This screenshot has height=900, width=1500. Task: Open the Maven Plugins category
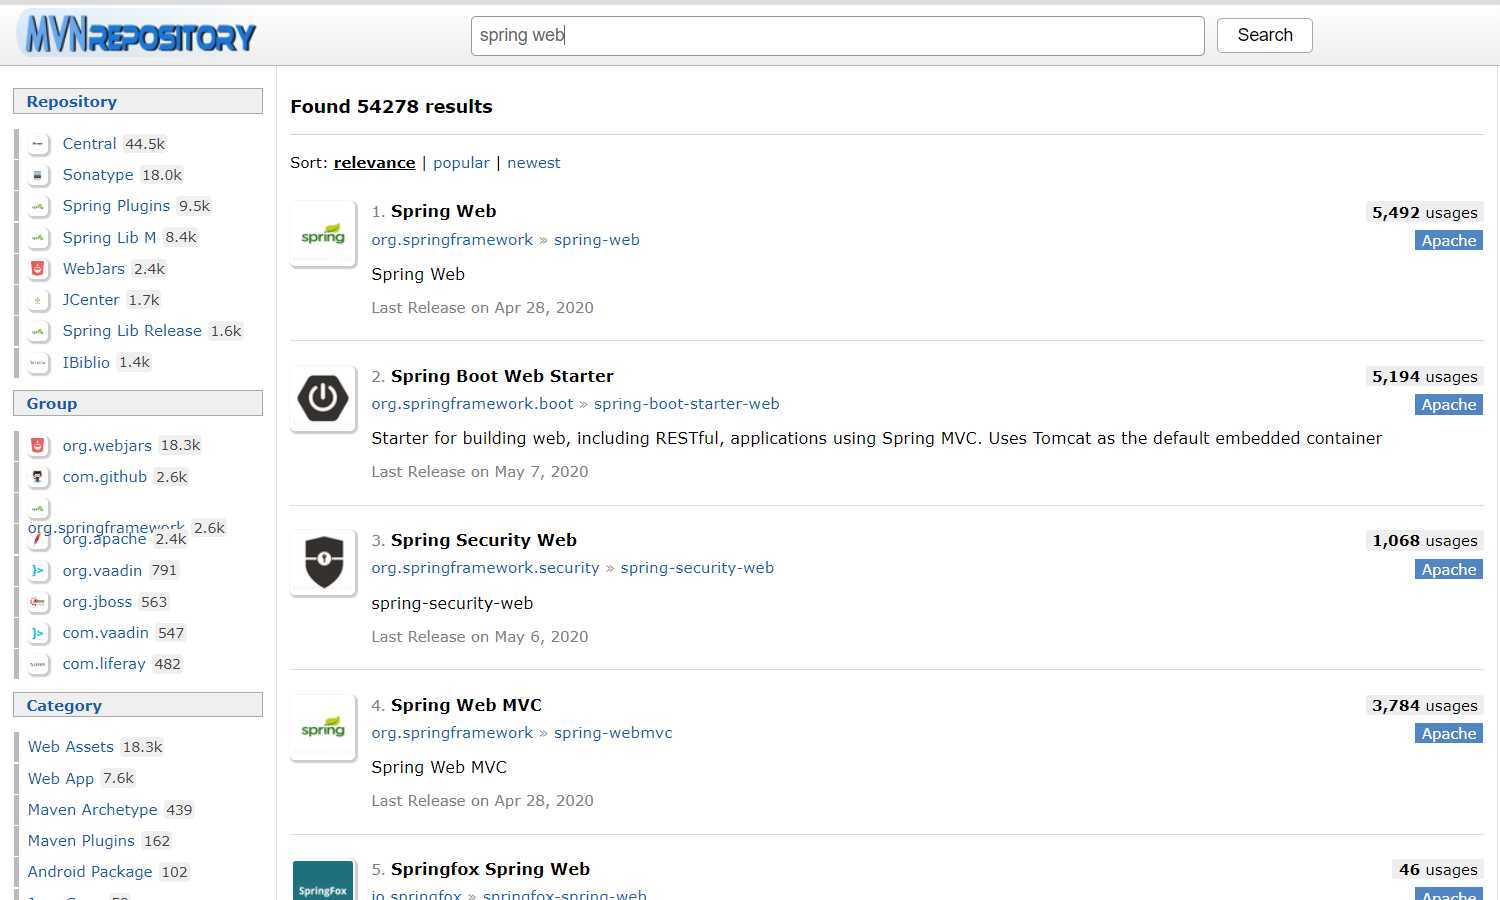tap(81, 841)
